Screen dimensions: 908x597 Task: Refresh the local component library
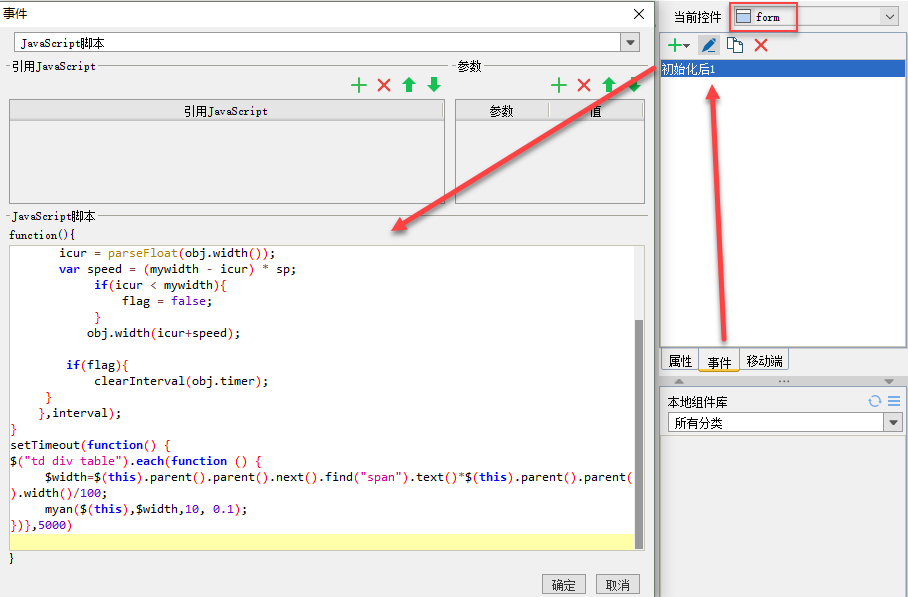tap(874, 401)
